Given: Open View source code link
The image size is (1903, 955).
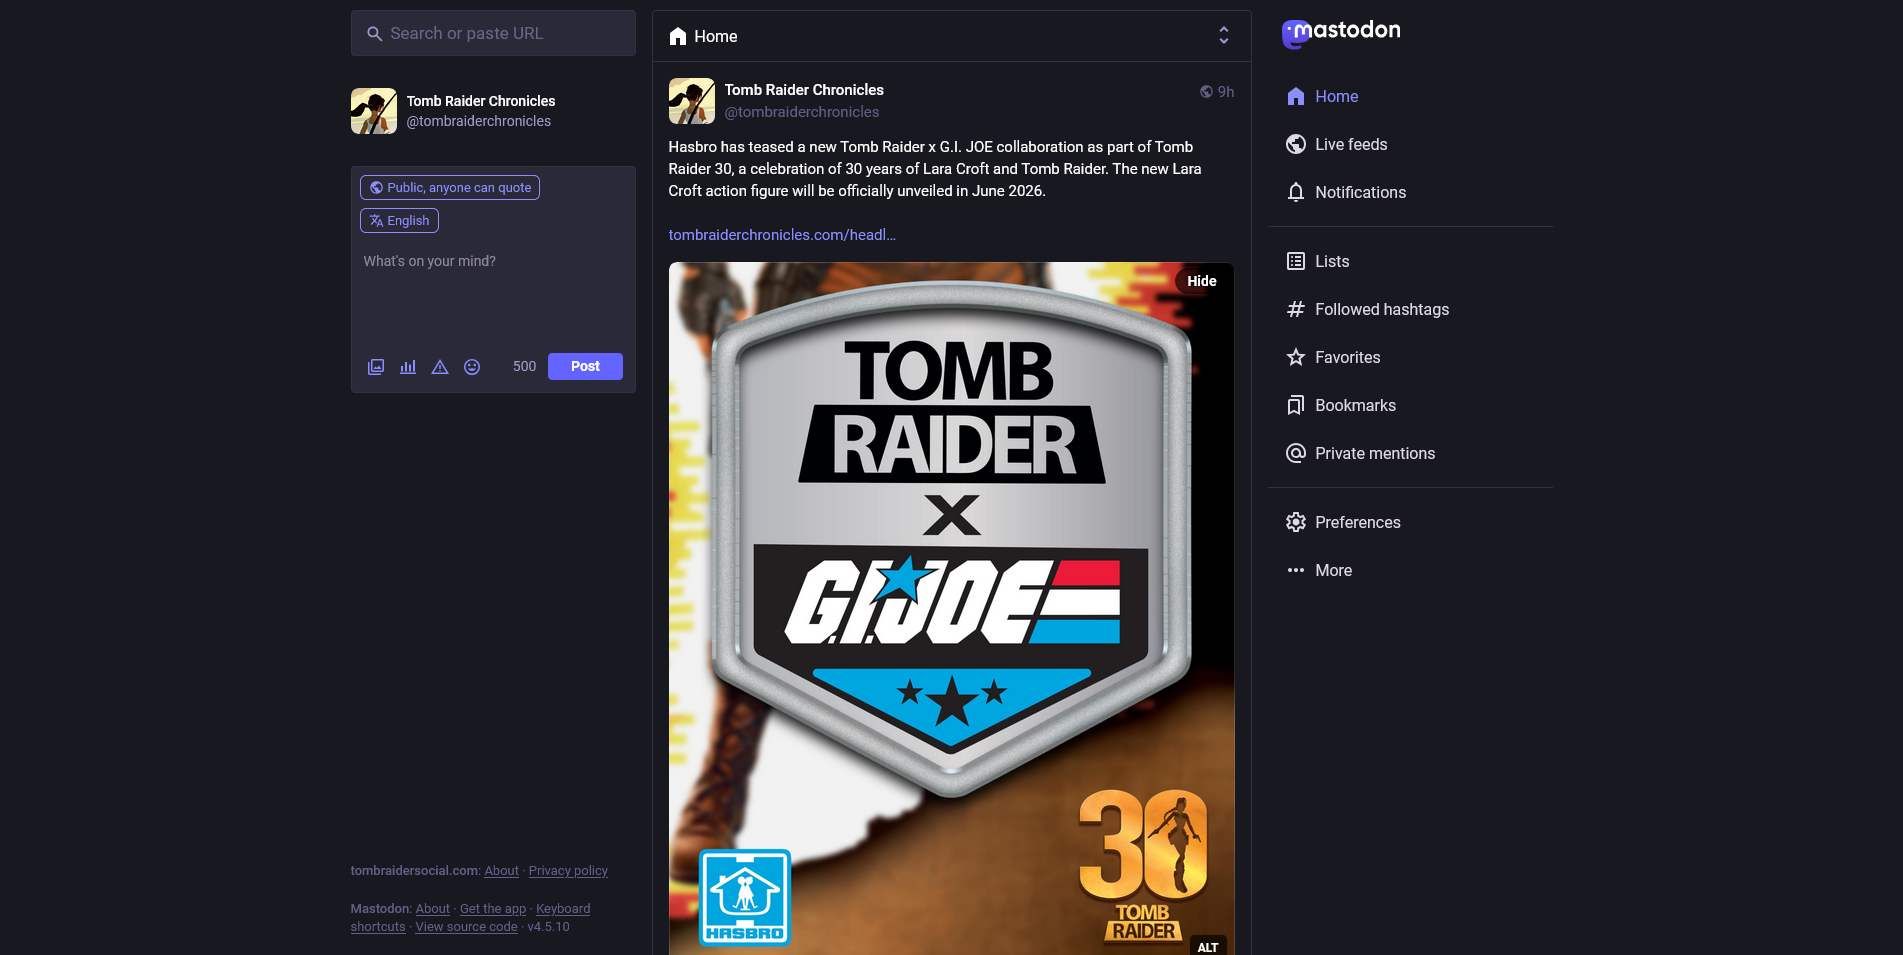Looking at the screenshot, I should pos(466,927).
